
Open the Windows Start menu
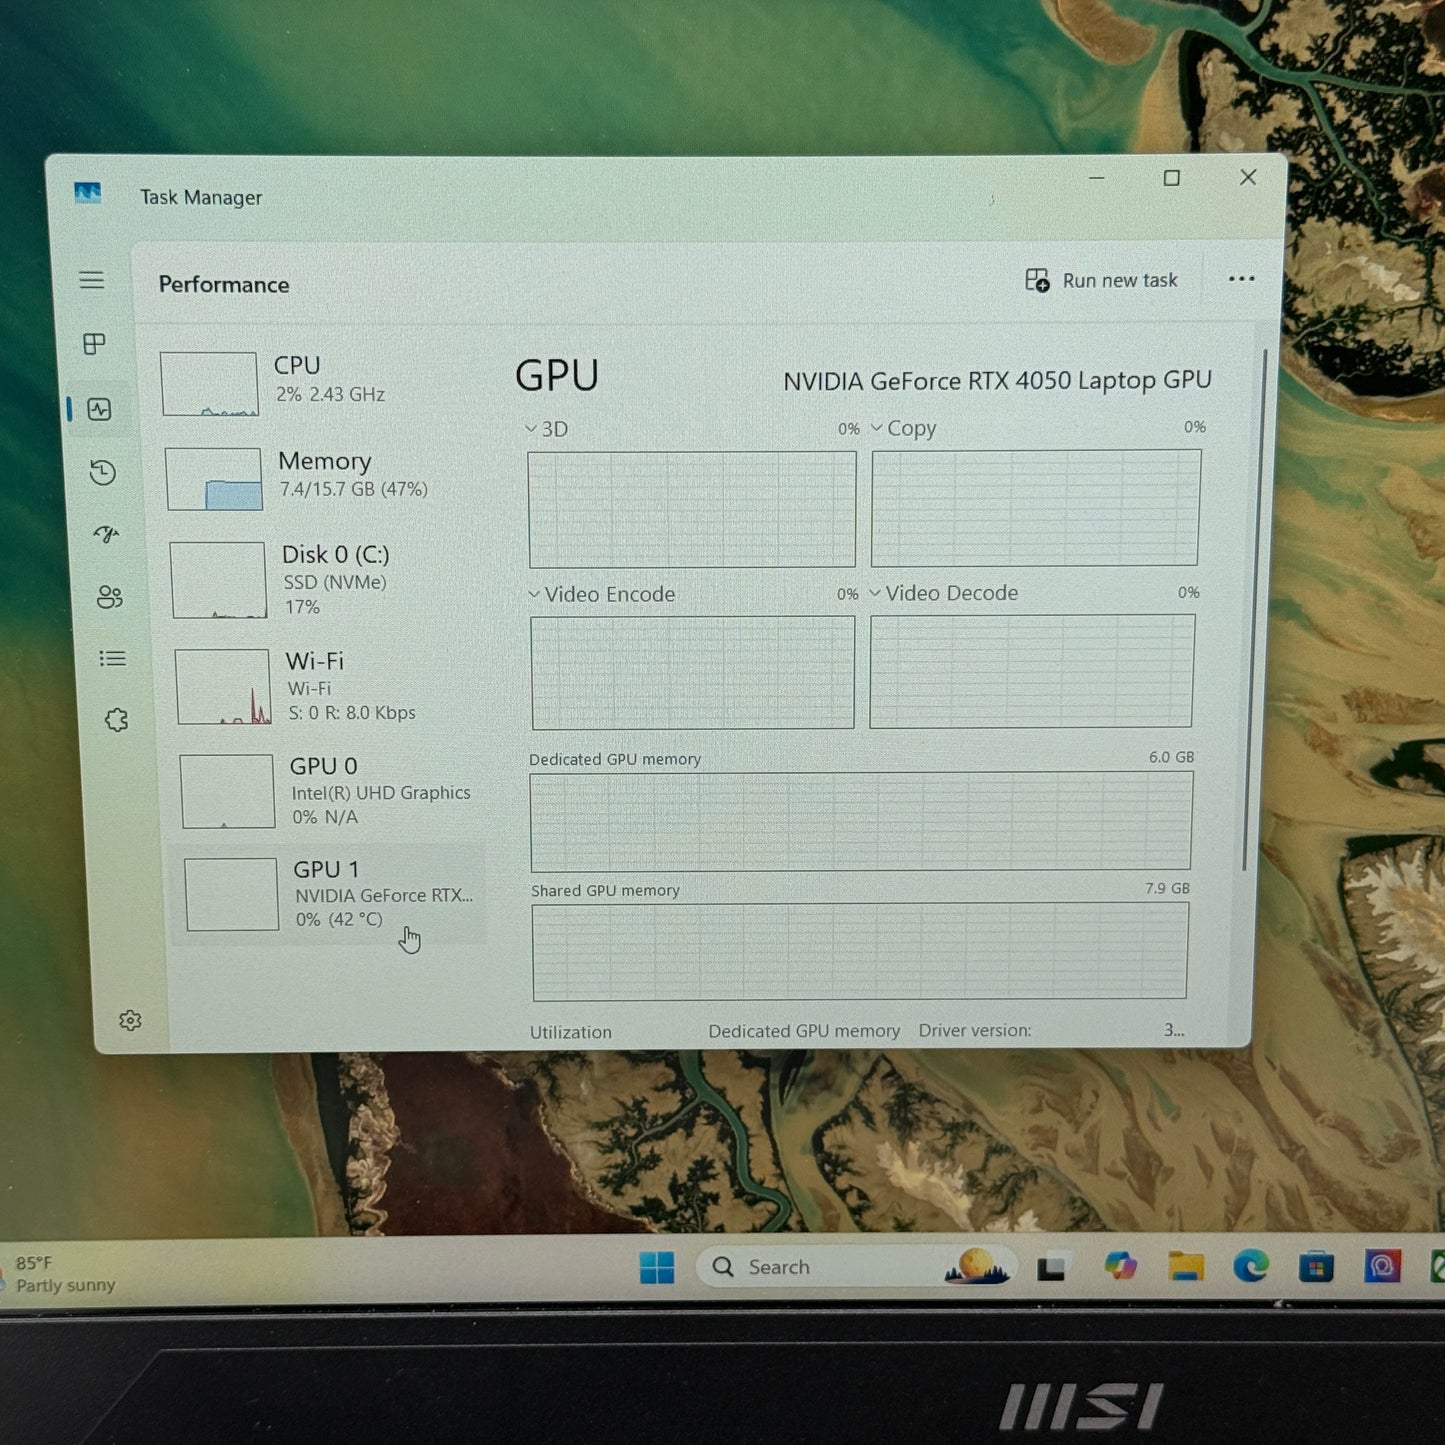point(657,1268)
